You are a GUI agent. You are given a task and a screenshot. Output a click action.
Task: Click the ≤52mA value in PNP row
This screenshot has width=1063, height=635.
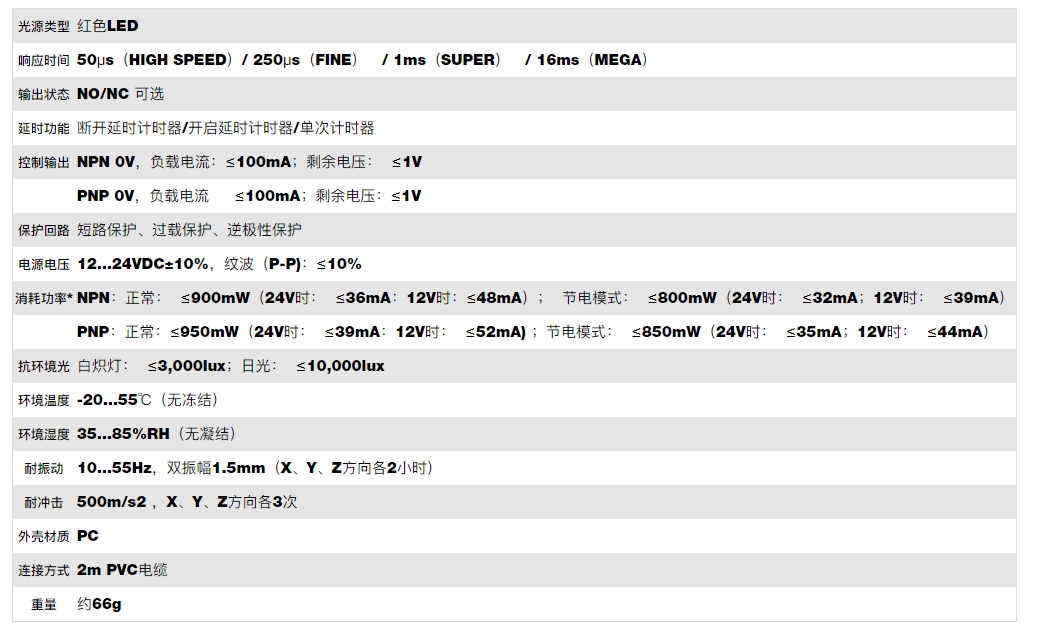tap(494, 331)
